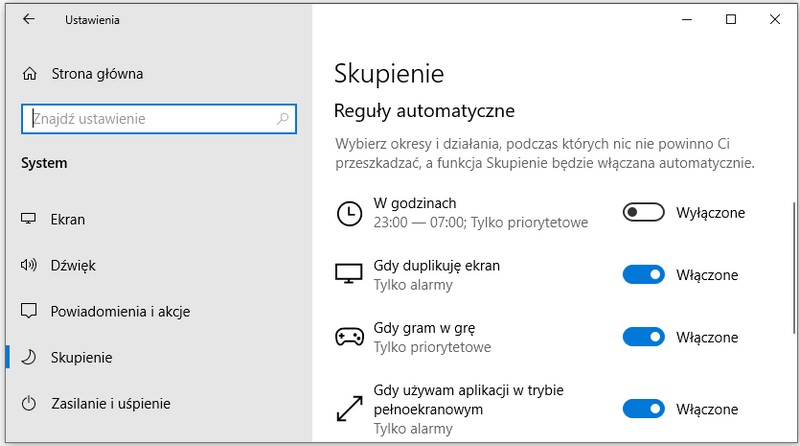The height and width of the screenshot is (446, 800).
Task: Click the Znajdź ustawienie search field
Action: pos(150,119)
